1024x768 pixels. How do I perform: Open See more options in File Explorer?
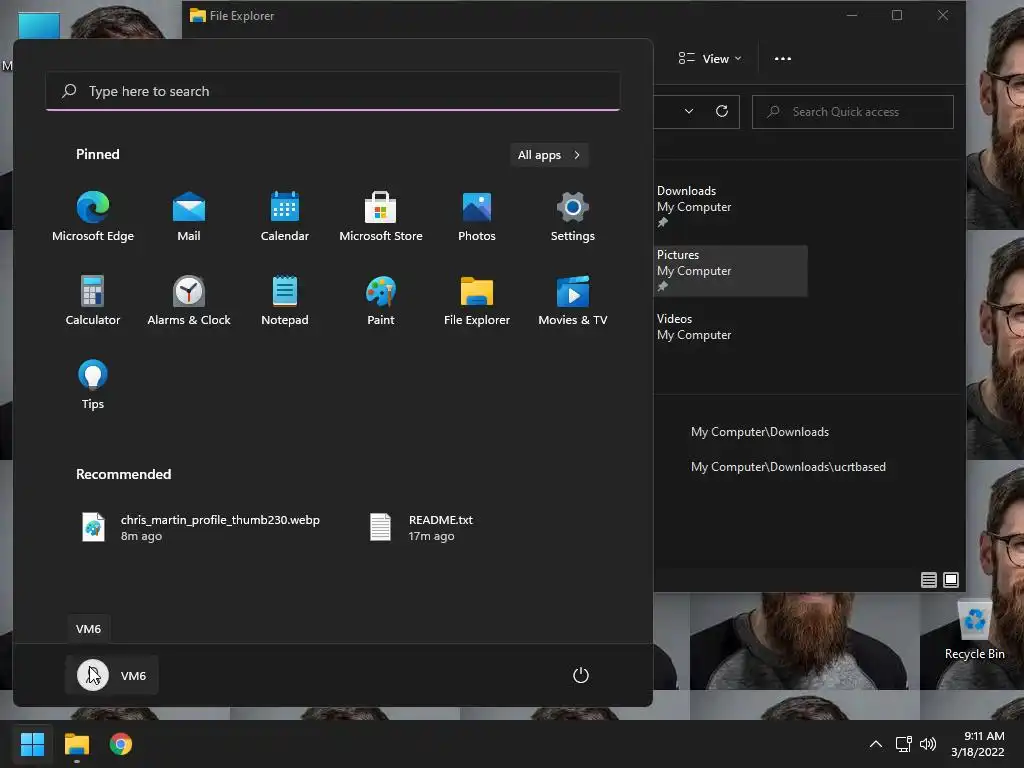coord(782,59)
